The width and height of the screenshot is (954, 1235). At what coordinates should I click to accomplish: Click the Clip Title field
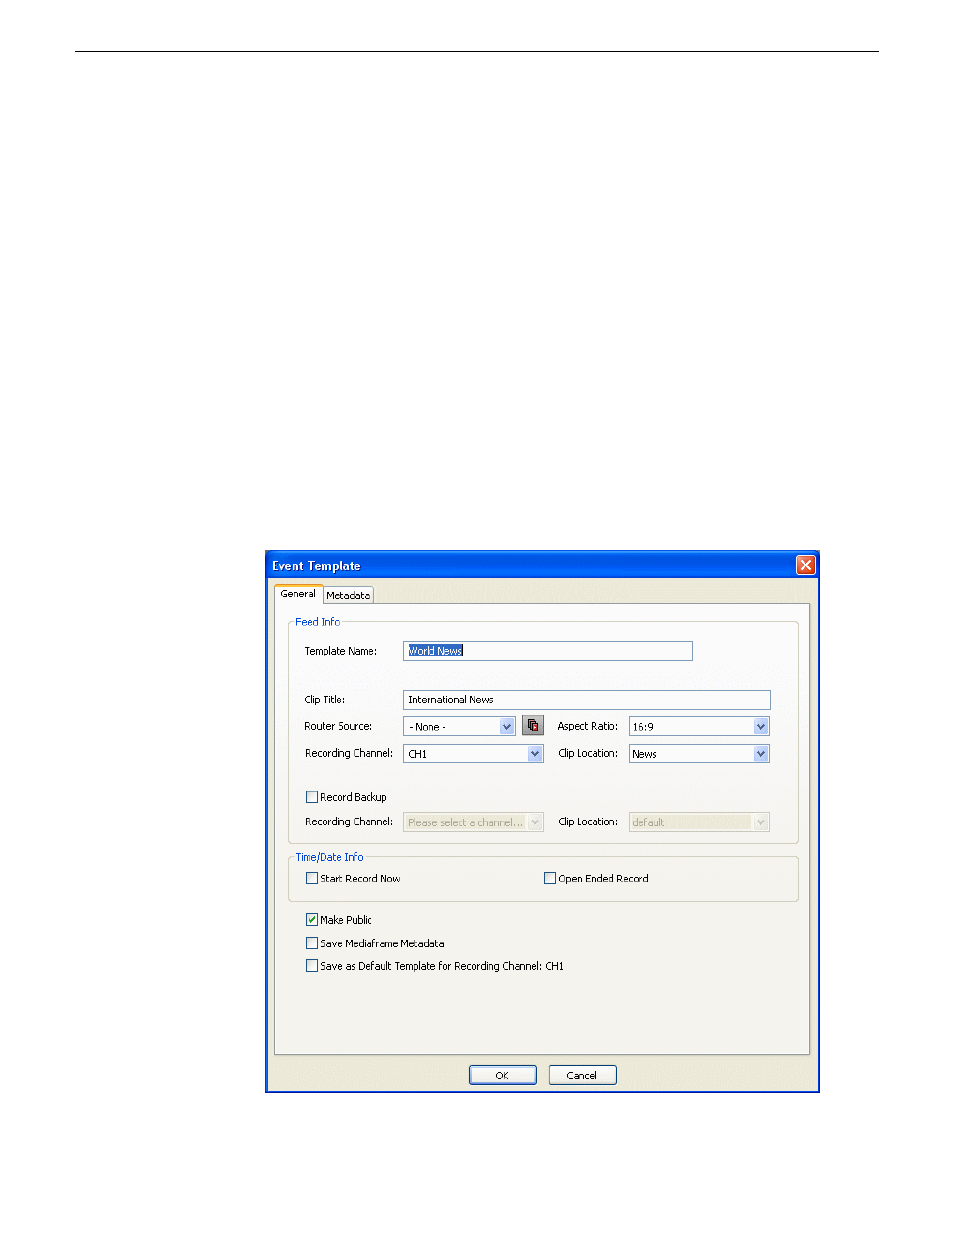pos(587,700)
